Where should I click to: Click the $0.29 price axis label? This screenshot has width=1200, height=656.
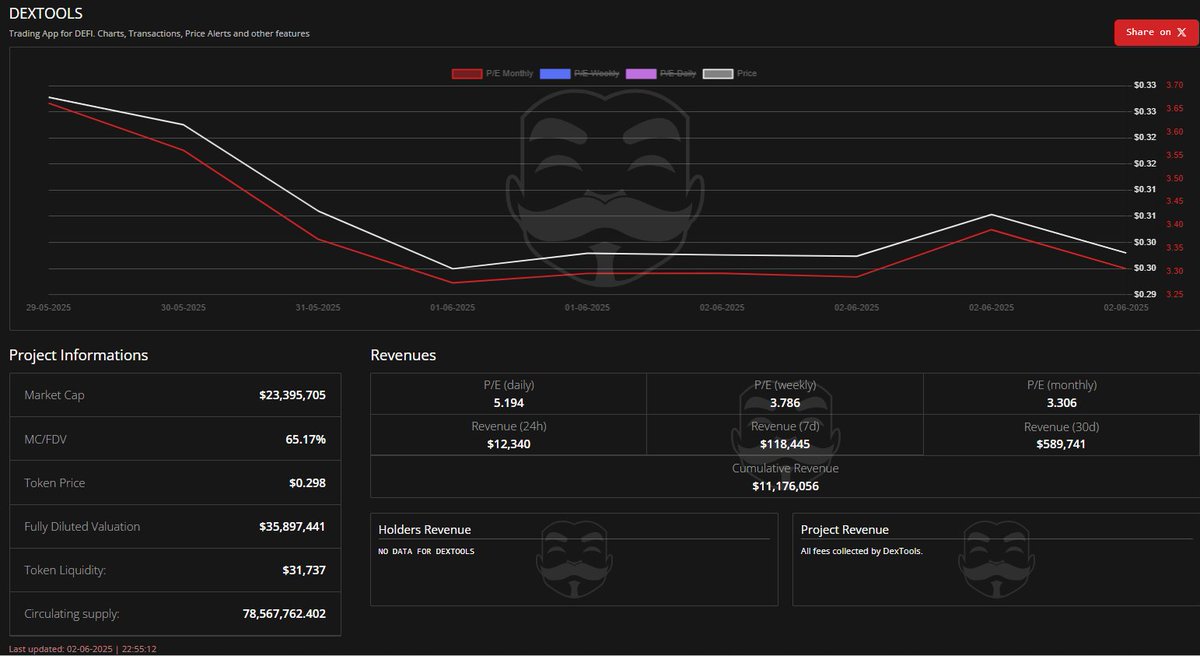click(1145, 294)
